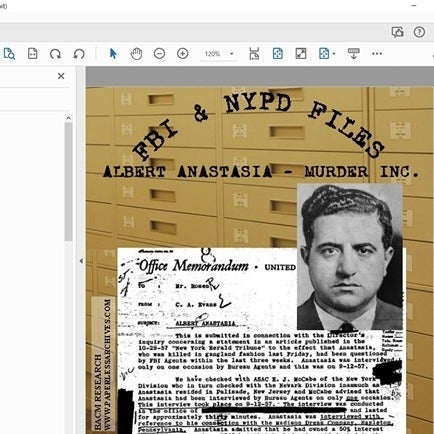Zoom out with the minus button
The height and width of the screenshot is (434, 434).
(159, 54)
